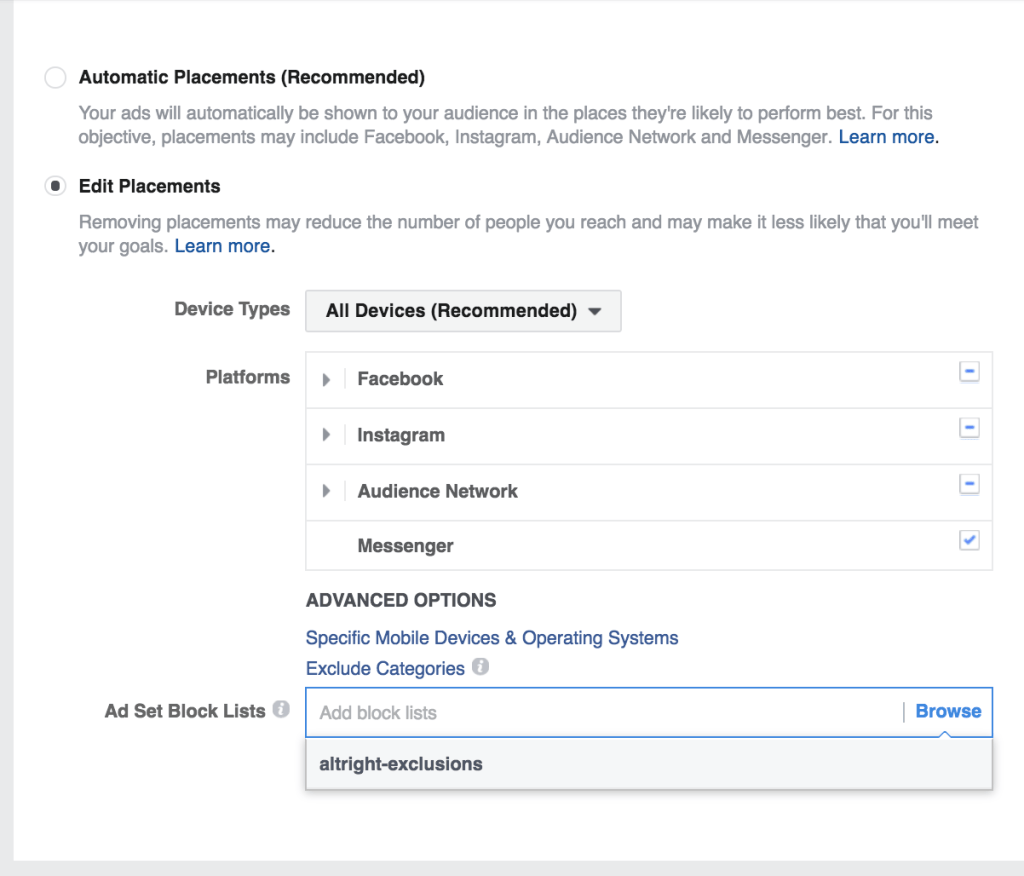Click info icon beside Ad Set Block Lists
The width and height of the screenshot is (1024, 876).
click(x=281, y=709)
